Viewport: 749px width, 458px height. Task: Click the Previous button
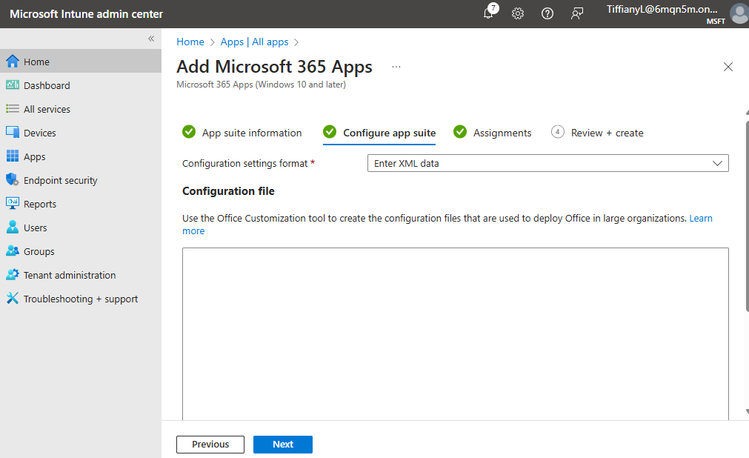[x=210, y=444]
